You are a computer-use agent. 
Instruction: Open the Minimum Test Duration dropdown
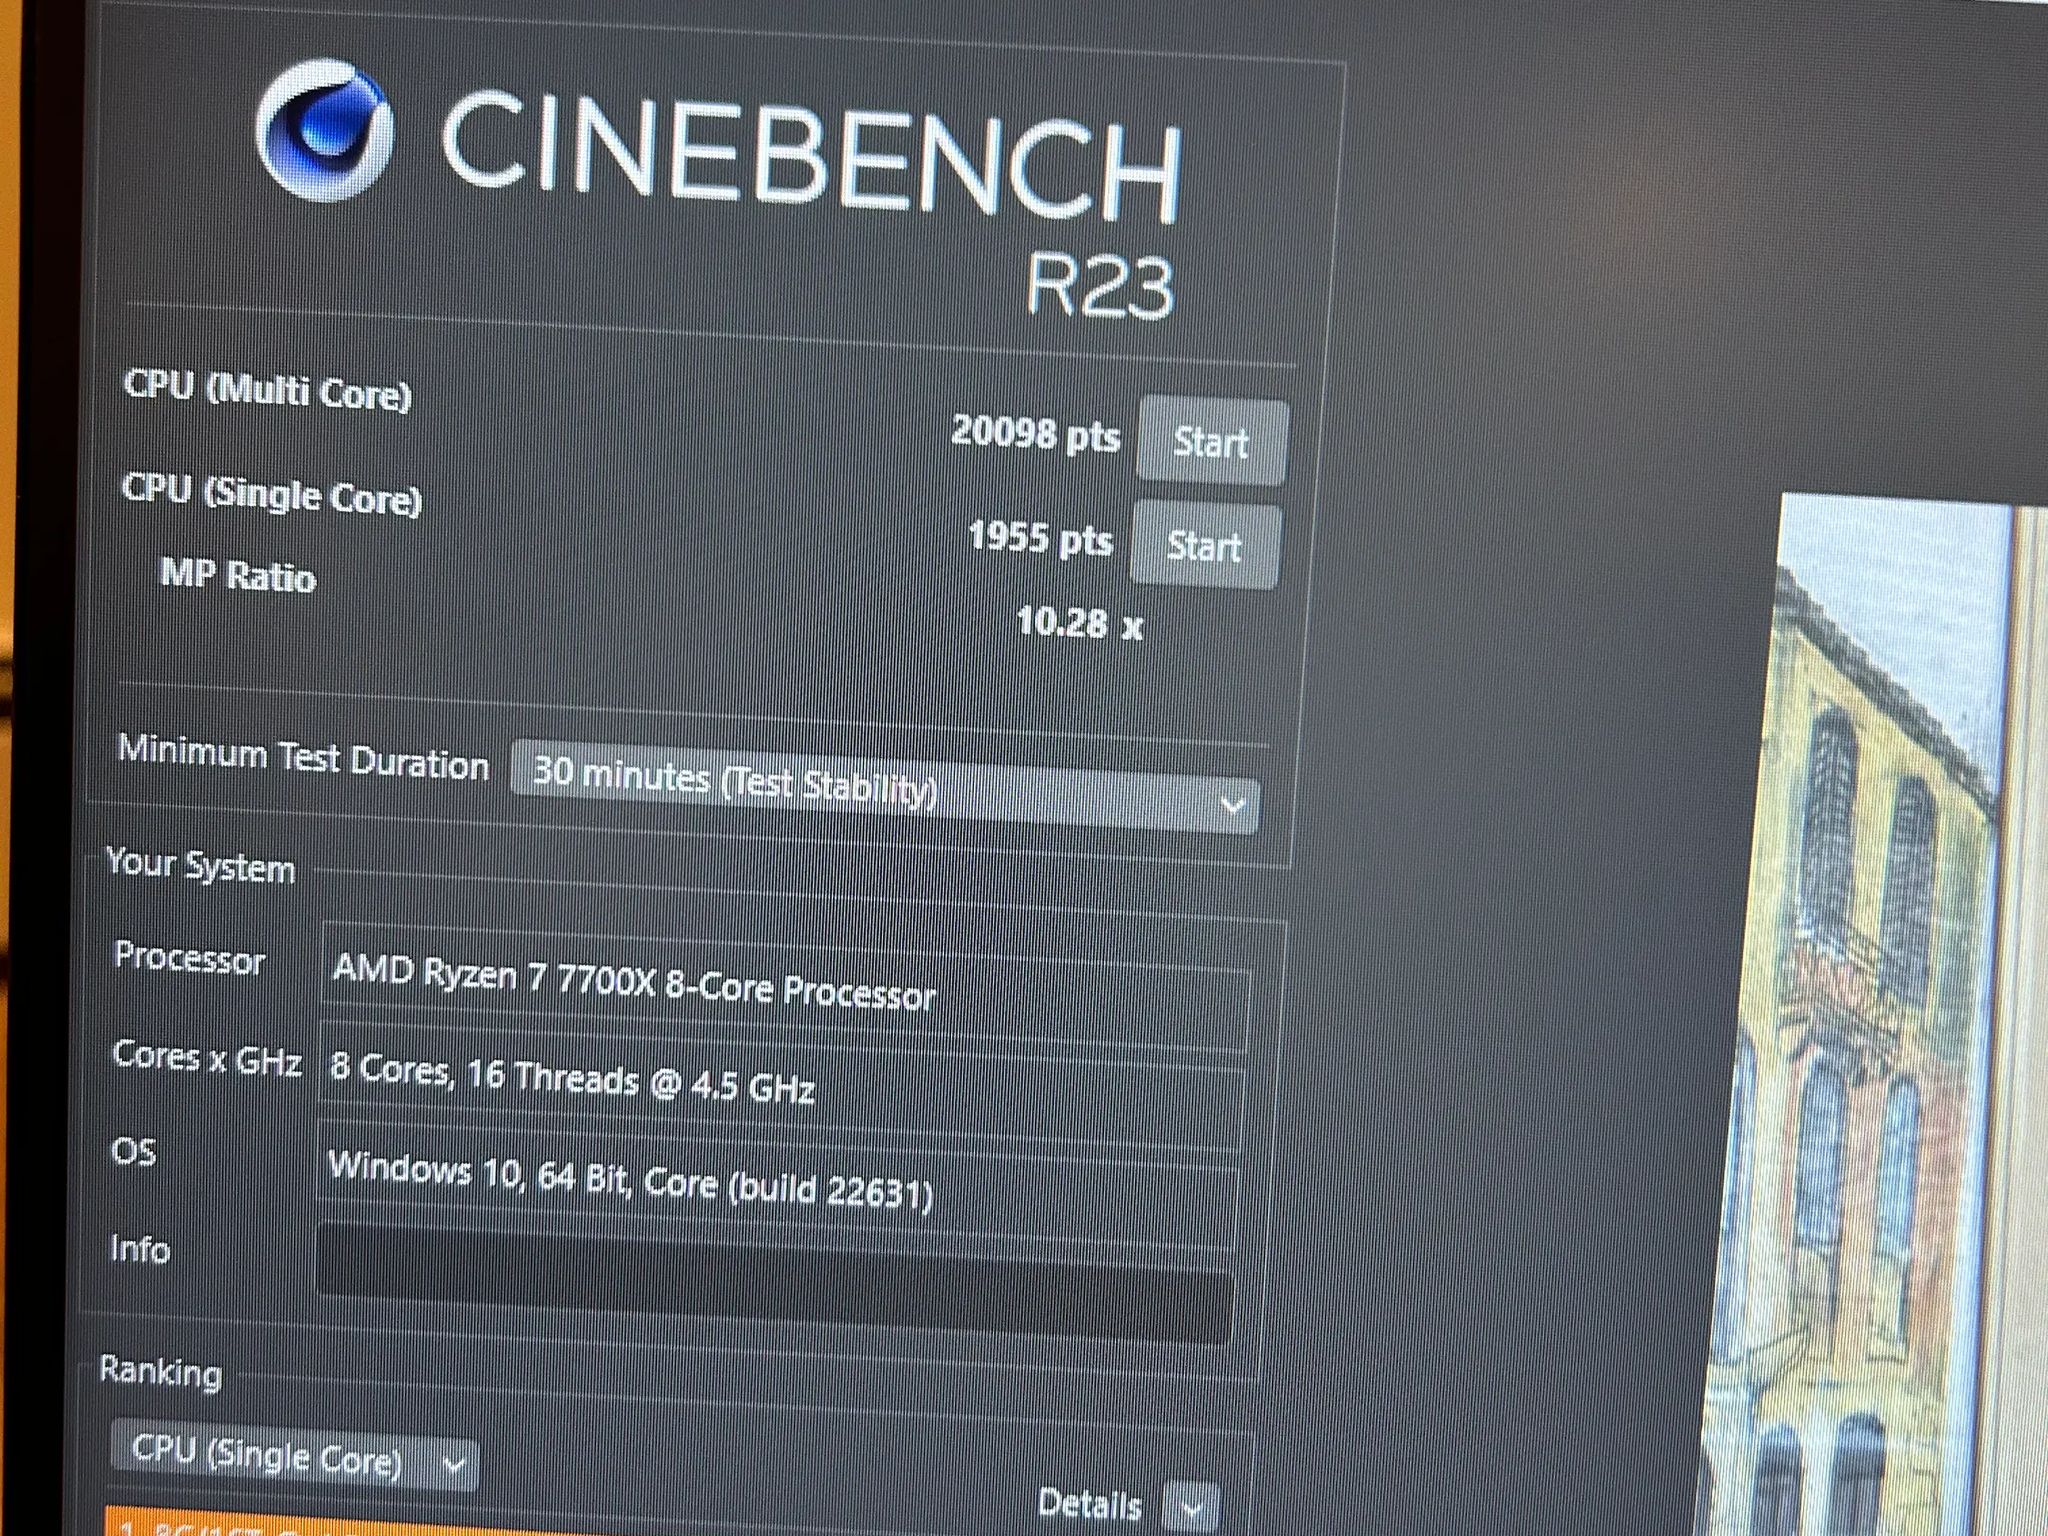coord(884,788)
